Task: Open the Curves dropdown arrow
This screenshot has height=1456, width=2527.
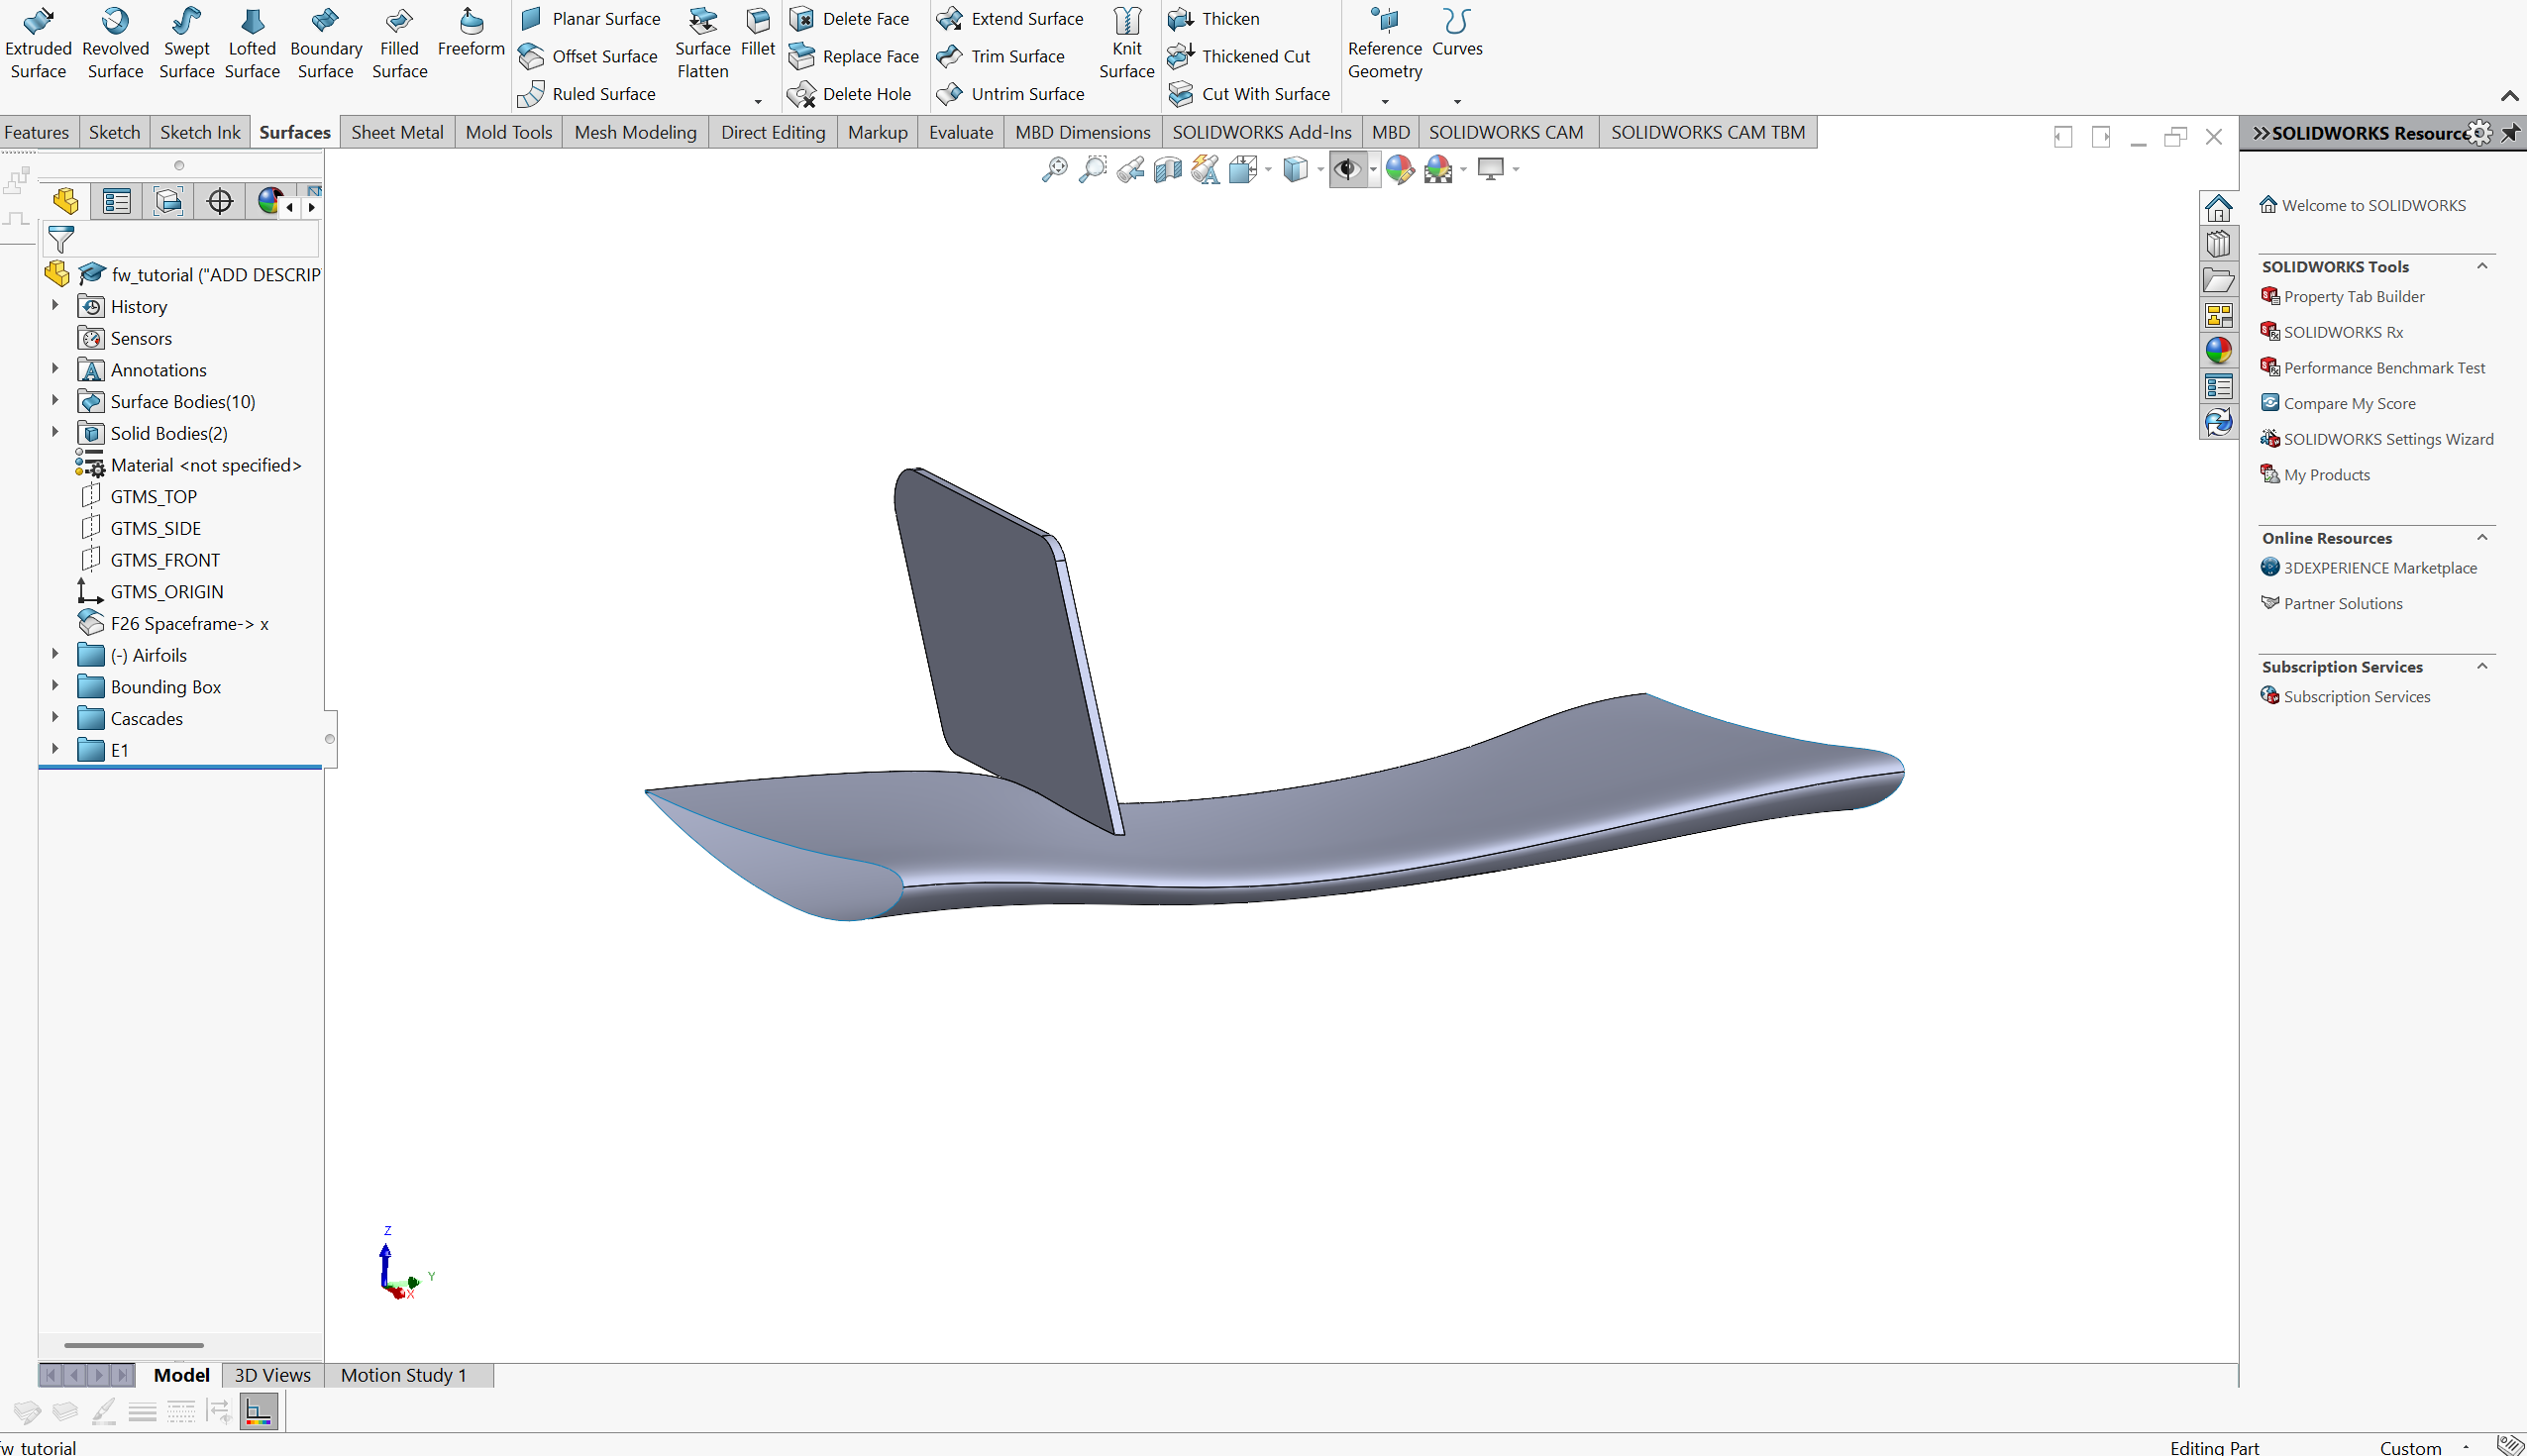Action: click(1457, 101)
